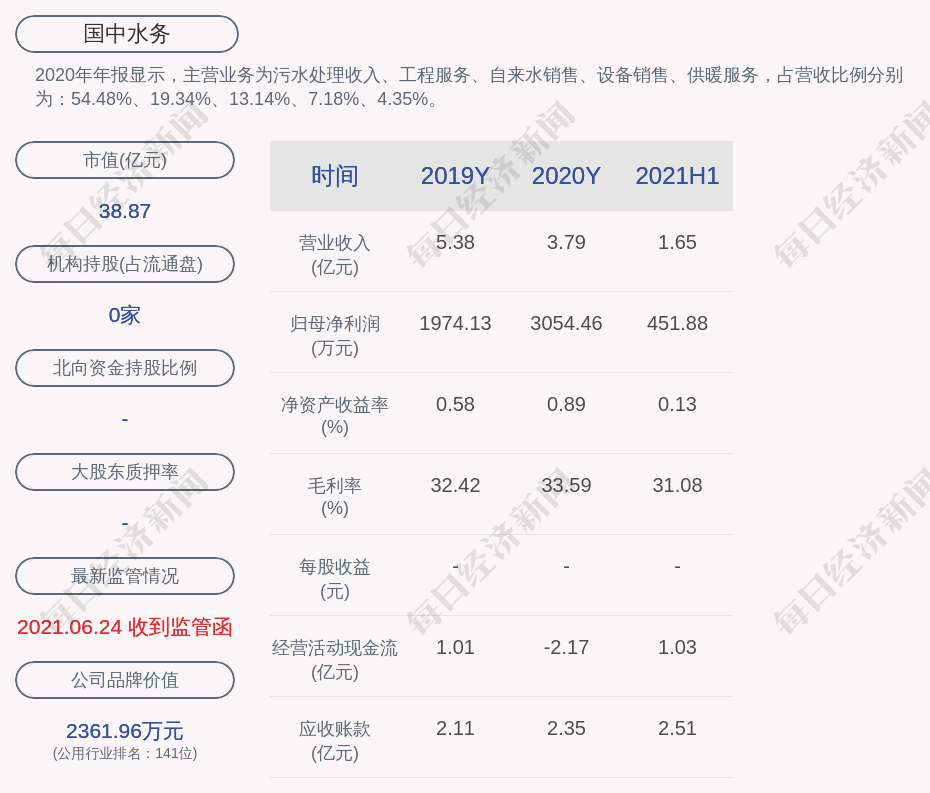The height and width of the screenshot is (793, 930).
Task: Click net profit value 451.88
Action: pos(677,323)
